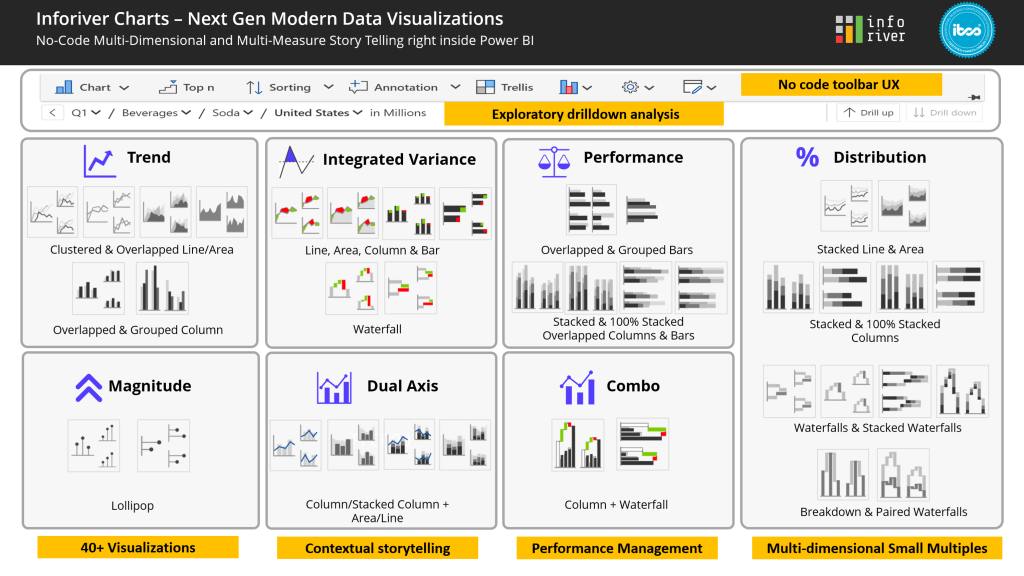Open the United States breadcrumb dropdown

click(318, 113)
